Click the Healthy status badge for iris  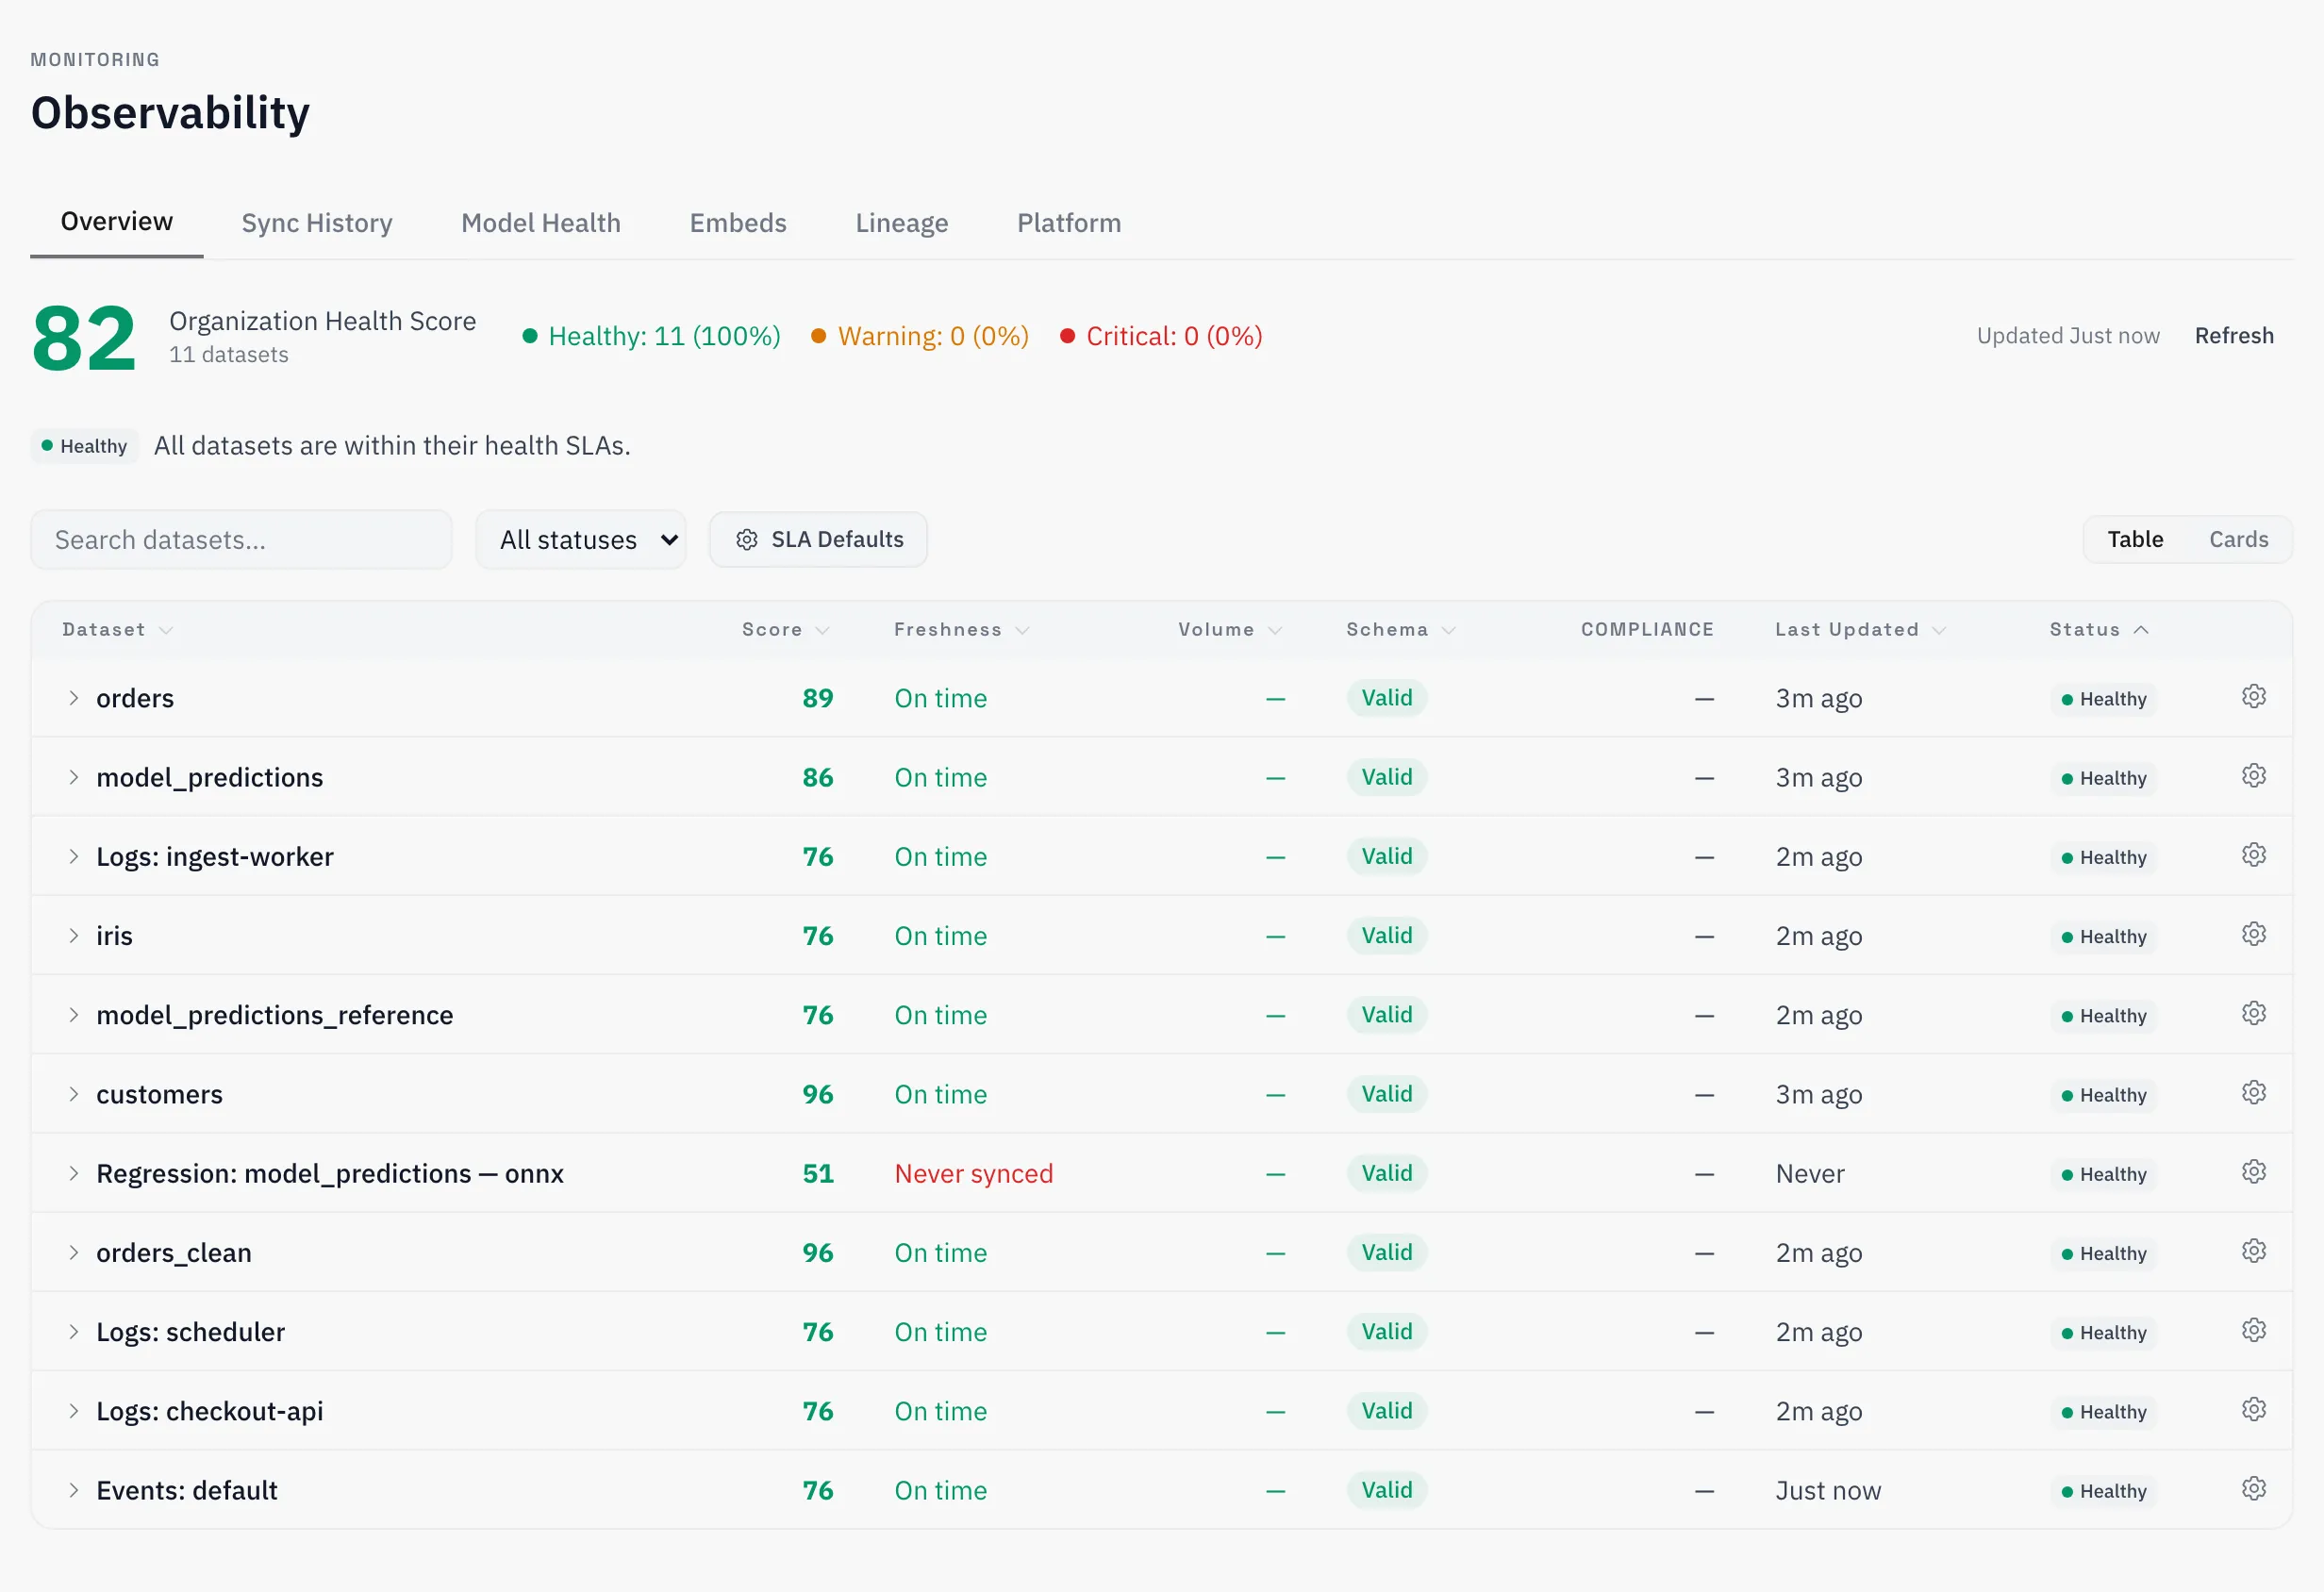tap(2102, 937)
